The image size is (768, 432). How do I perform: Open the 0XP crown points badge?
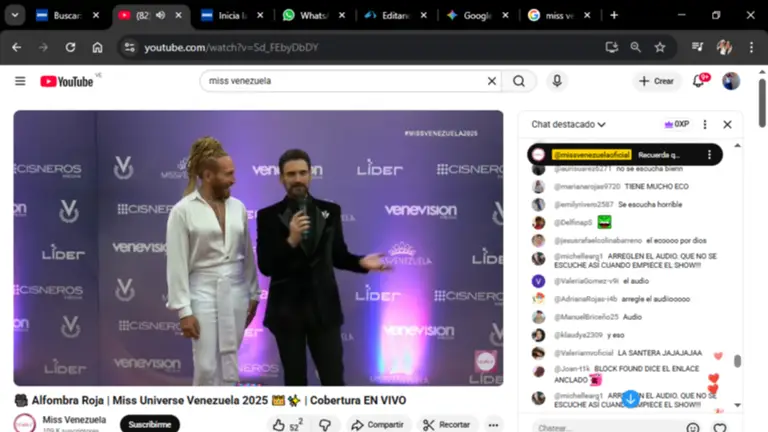(x=677, y=124)
